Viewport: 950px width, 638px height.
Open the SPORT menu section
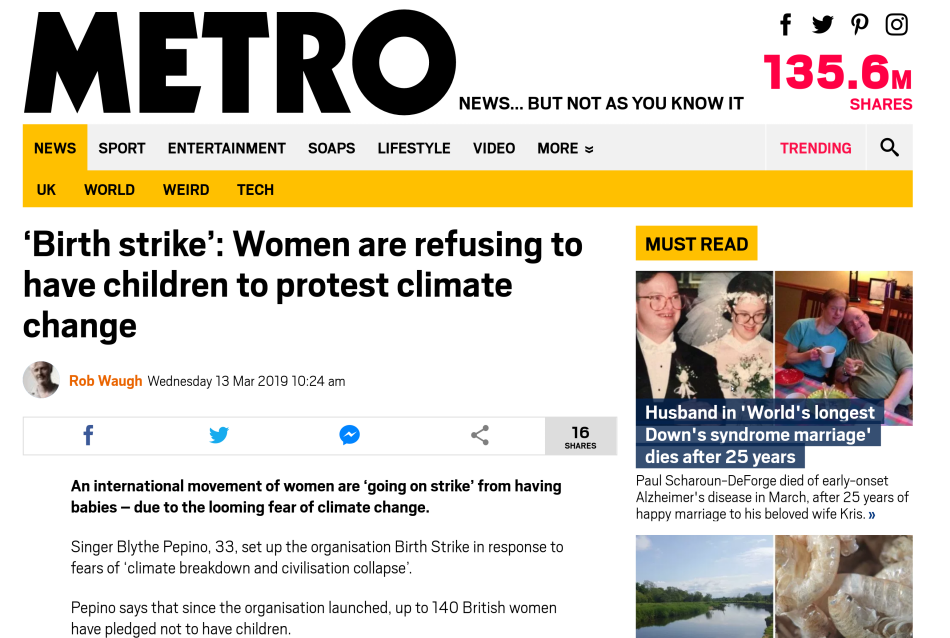(x=122, y=148)
